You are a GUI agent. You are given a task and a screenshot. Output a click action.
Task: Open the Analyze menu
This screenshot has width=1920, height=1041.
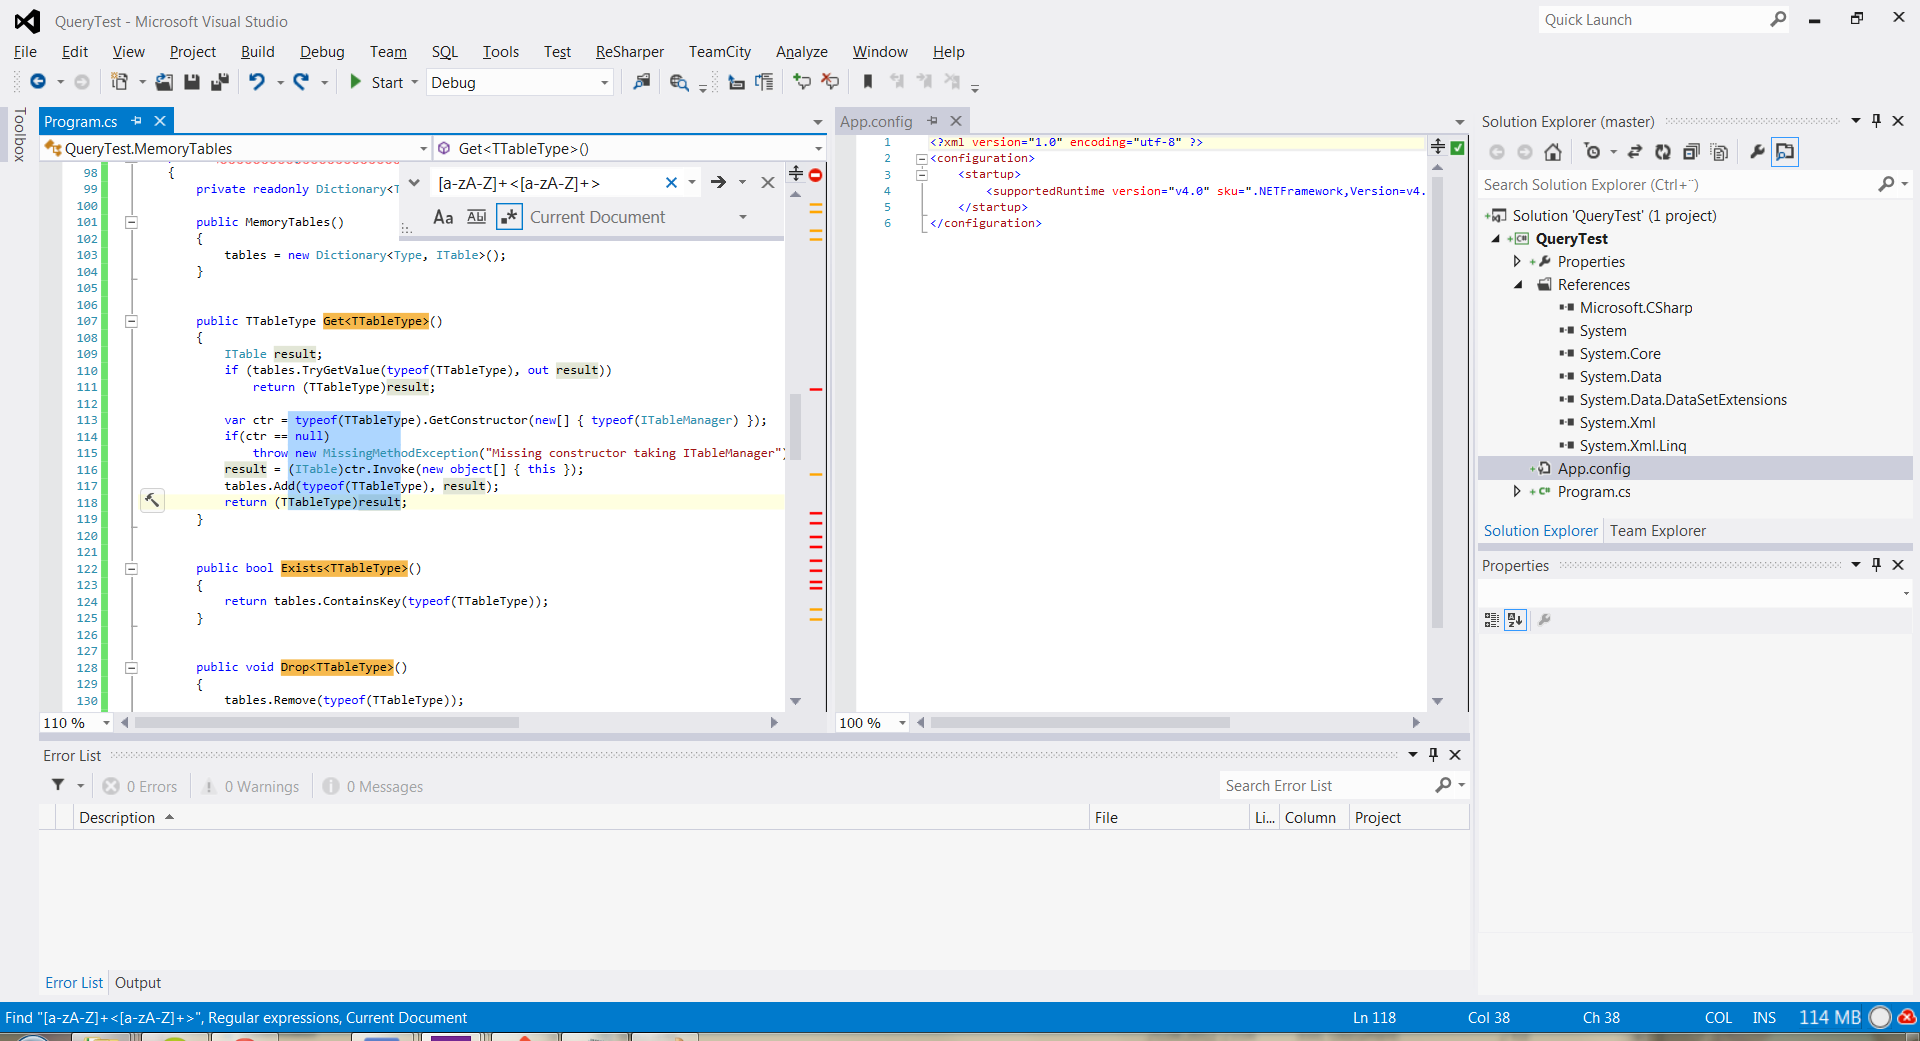pos(802,52)
